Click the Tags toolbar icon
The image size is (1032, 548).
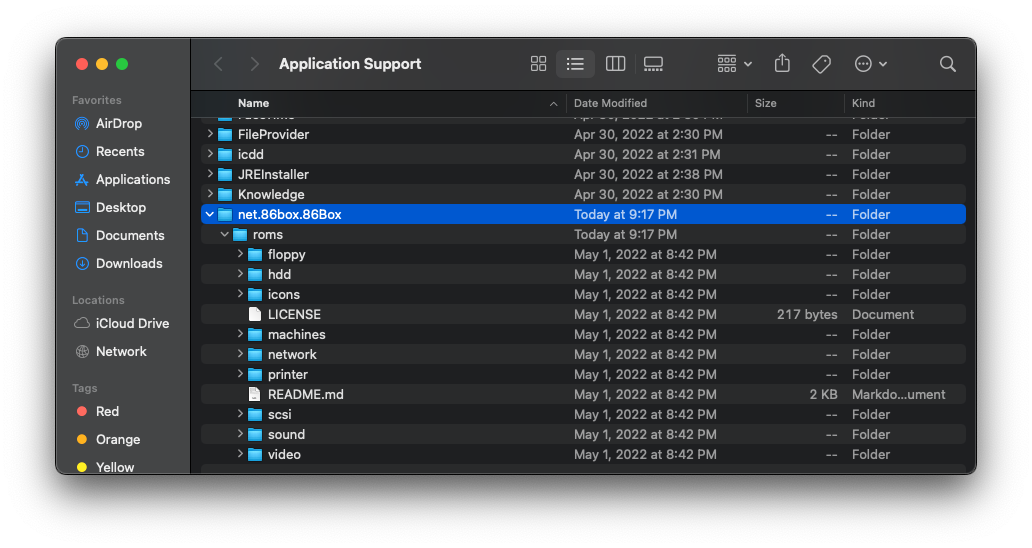pos(821,64)
